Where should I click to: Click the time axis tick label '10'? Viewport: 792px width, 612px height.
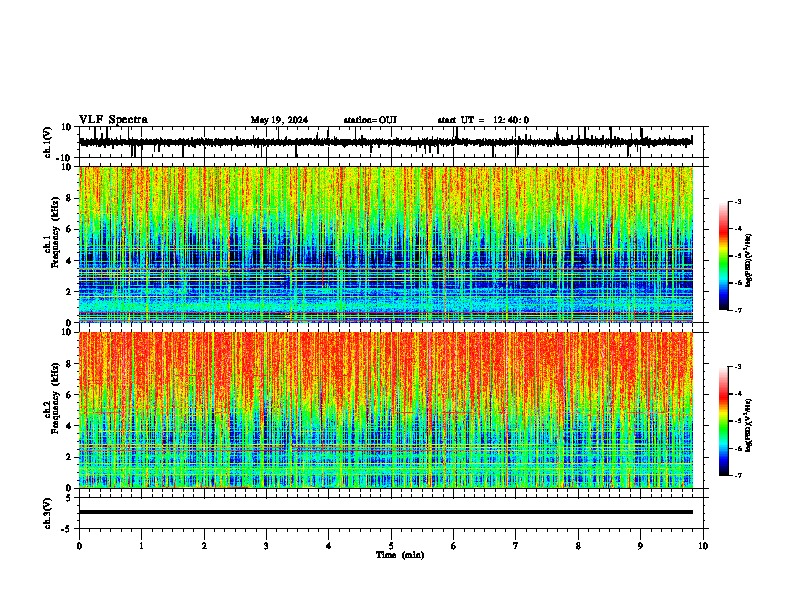(703, 546)
